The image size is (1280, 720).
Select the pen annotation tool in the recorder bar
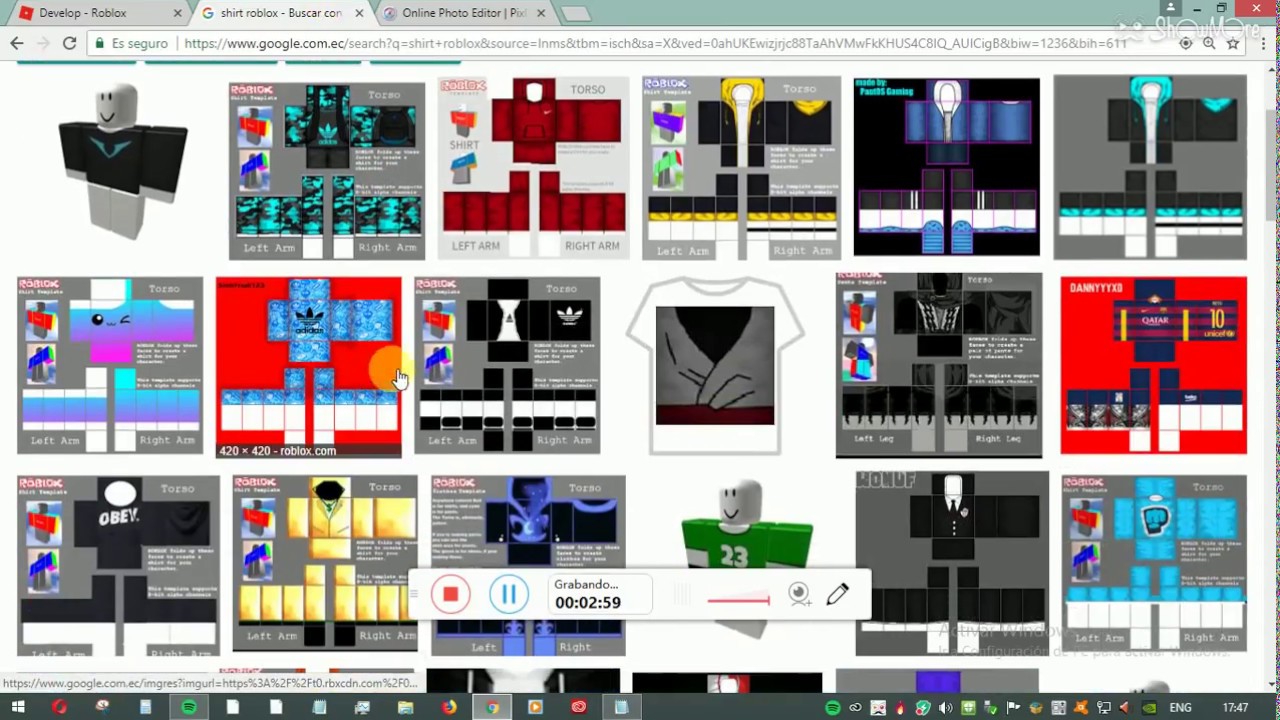[x=838, y=594]
